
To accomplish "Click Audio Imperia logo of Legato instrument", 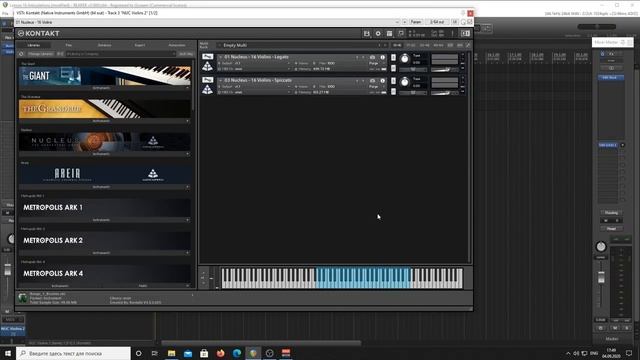I will pos(207,66).
